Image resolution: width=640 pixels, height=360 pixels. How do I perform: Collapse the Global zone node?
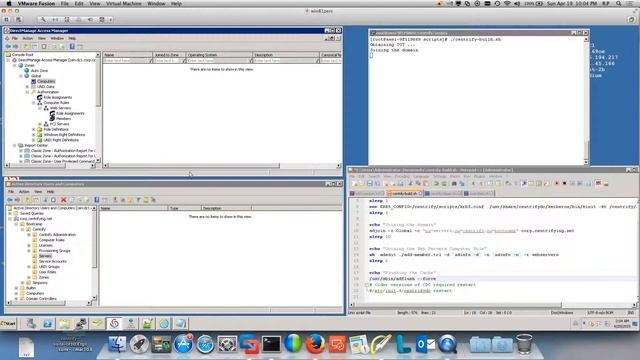(x=21, y=76)
